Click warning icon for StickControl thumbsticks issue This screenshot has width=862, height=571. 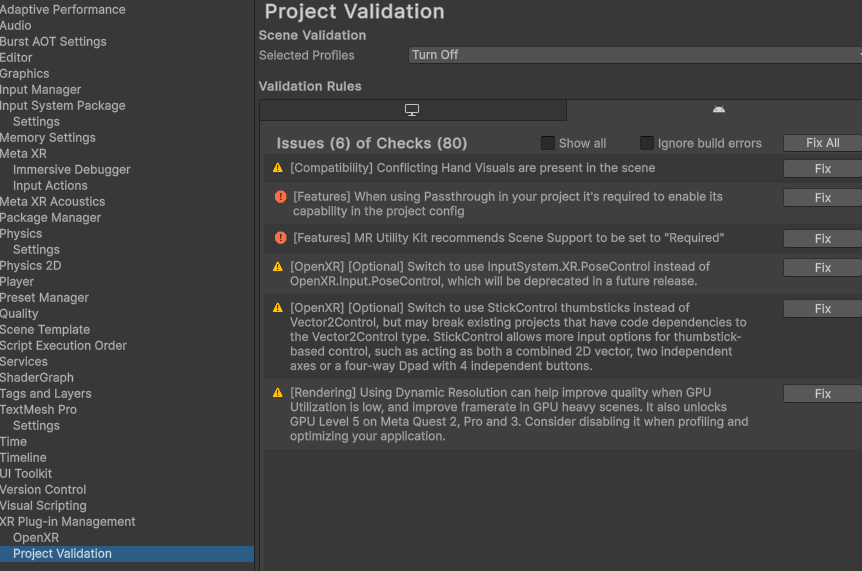pos(278,308)
